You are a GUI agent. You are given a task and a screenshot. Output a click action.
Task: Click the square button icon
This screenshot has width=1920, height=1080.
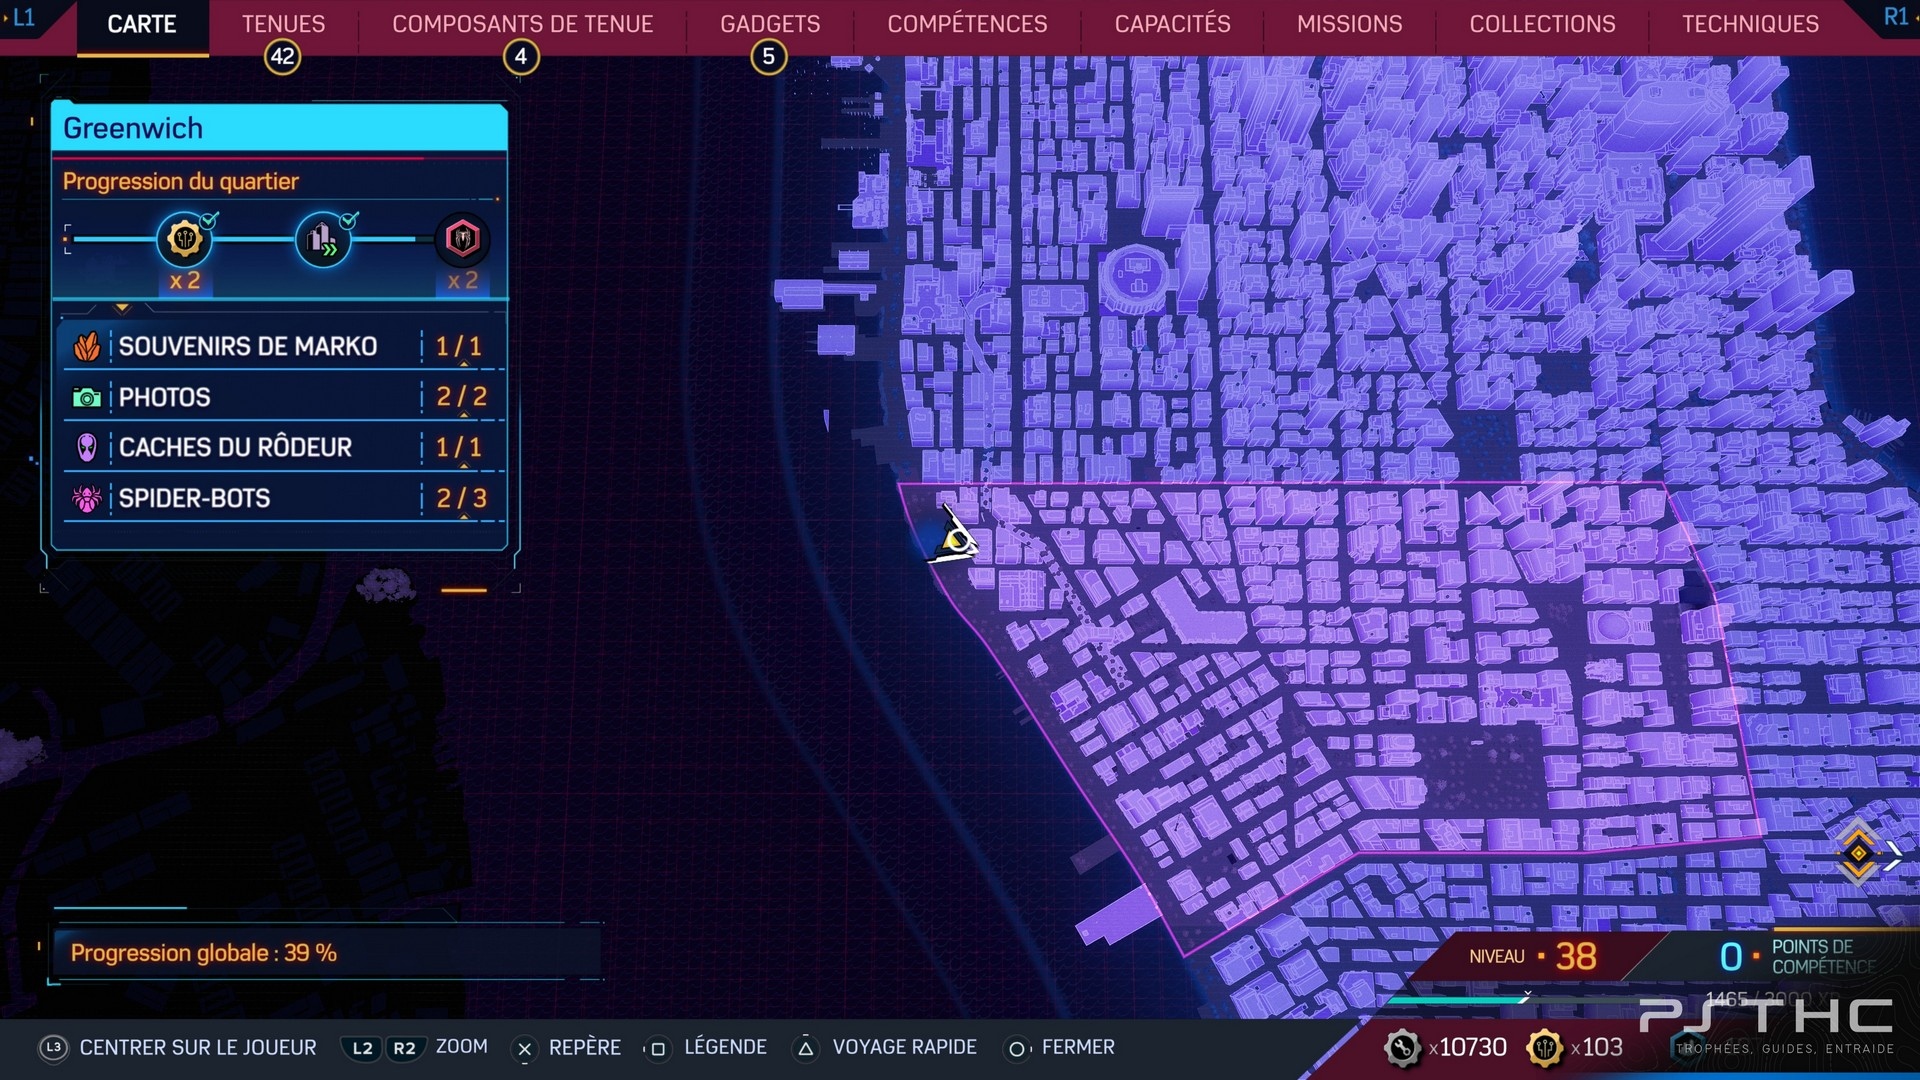(657, 1048)
